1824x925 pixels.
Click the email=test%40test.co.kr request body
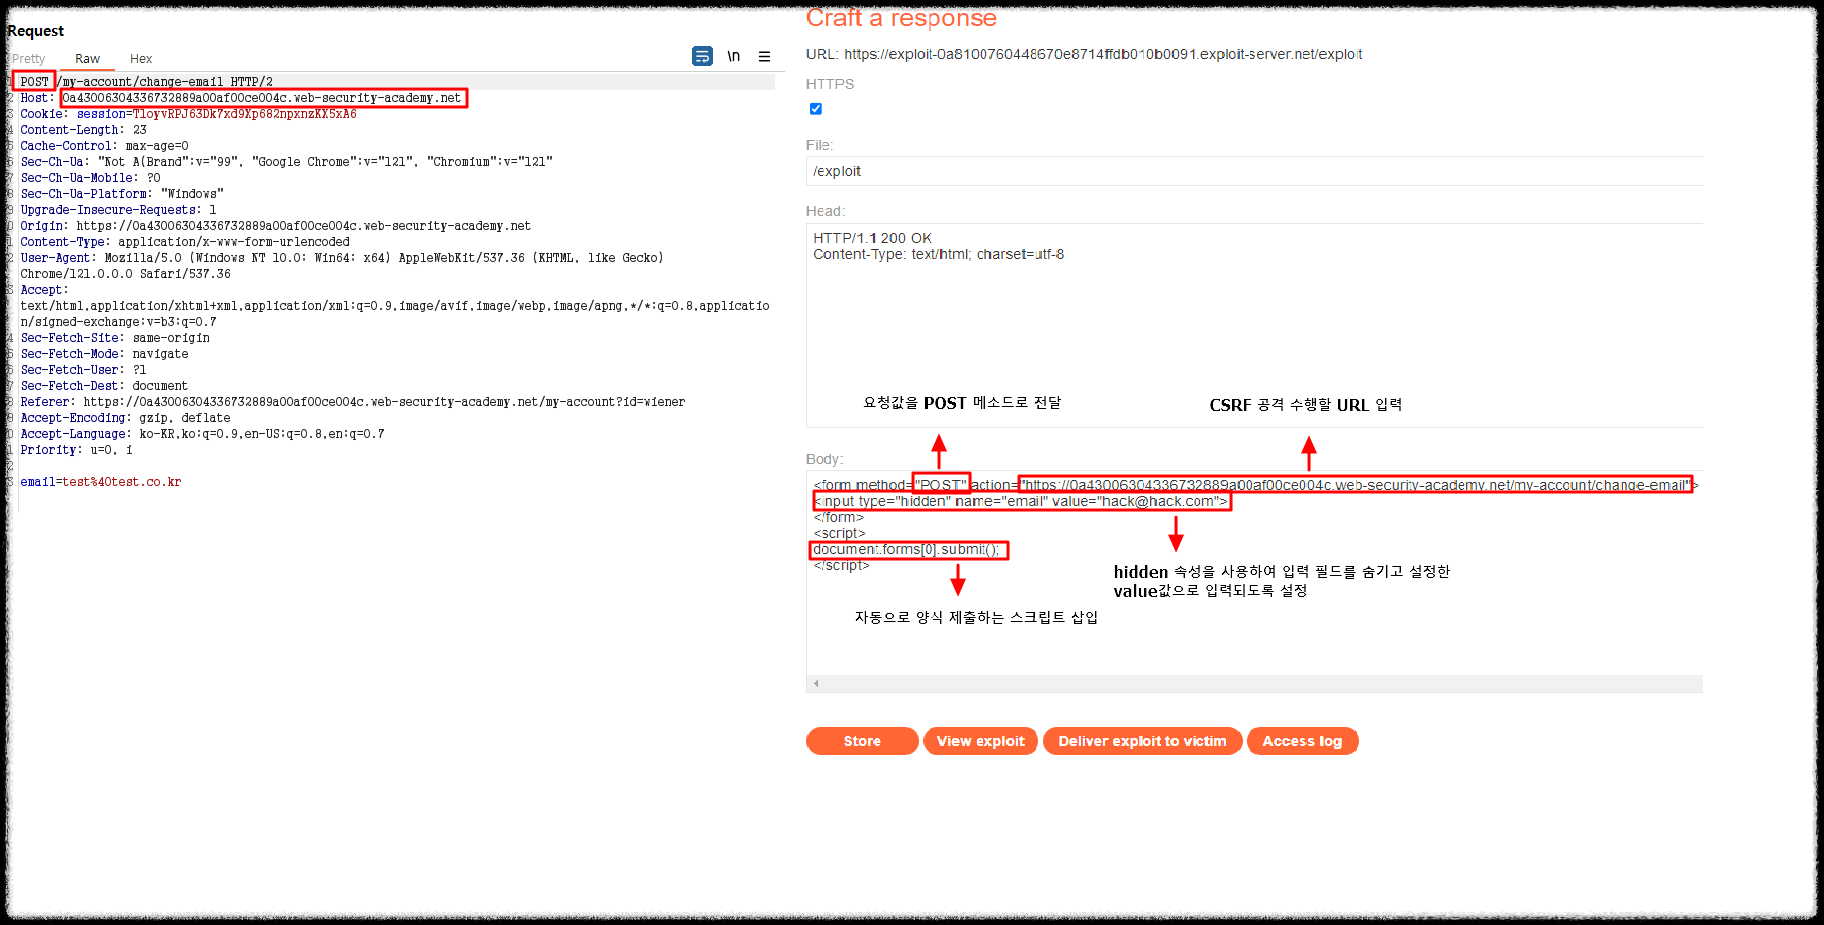[x=101, y=482]
